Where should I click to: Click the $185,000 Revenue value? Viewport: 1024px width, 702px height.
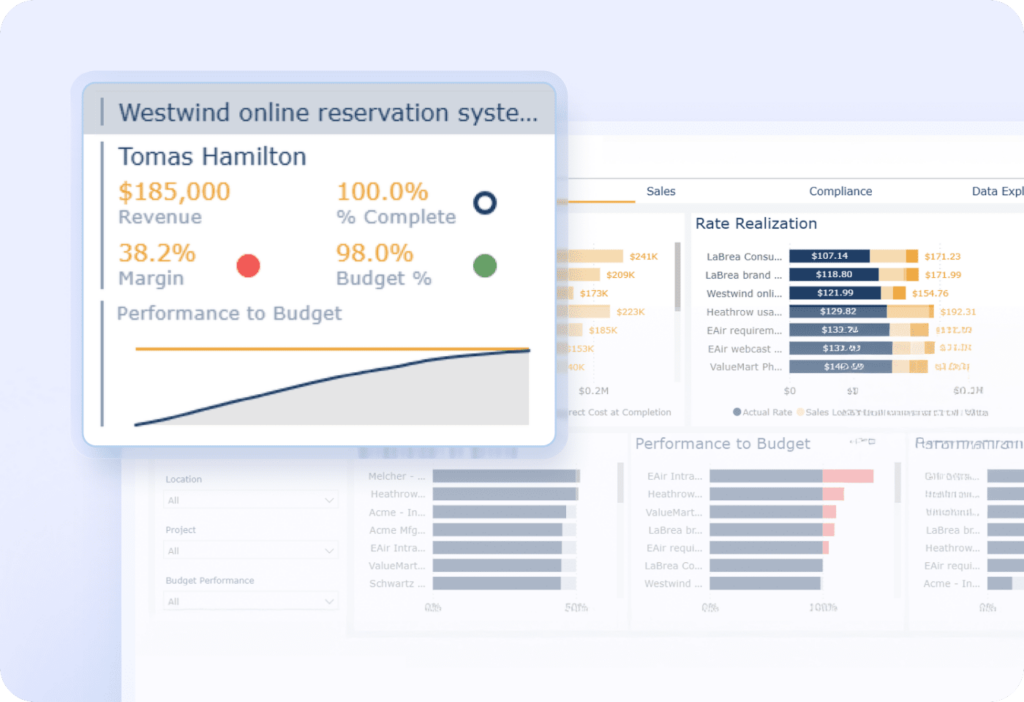[174, 191]
